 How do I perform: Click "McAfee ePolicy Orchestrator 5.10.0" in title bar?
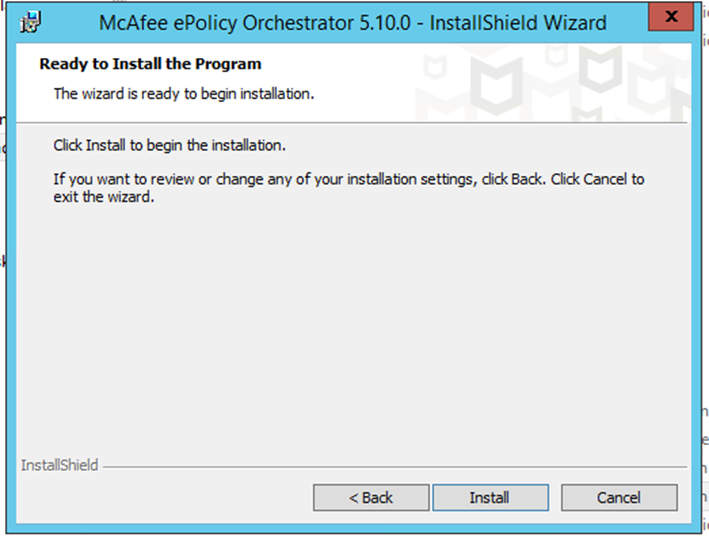[x=255, y=23]
